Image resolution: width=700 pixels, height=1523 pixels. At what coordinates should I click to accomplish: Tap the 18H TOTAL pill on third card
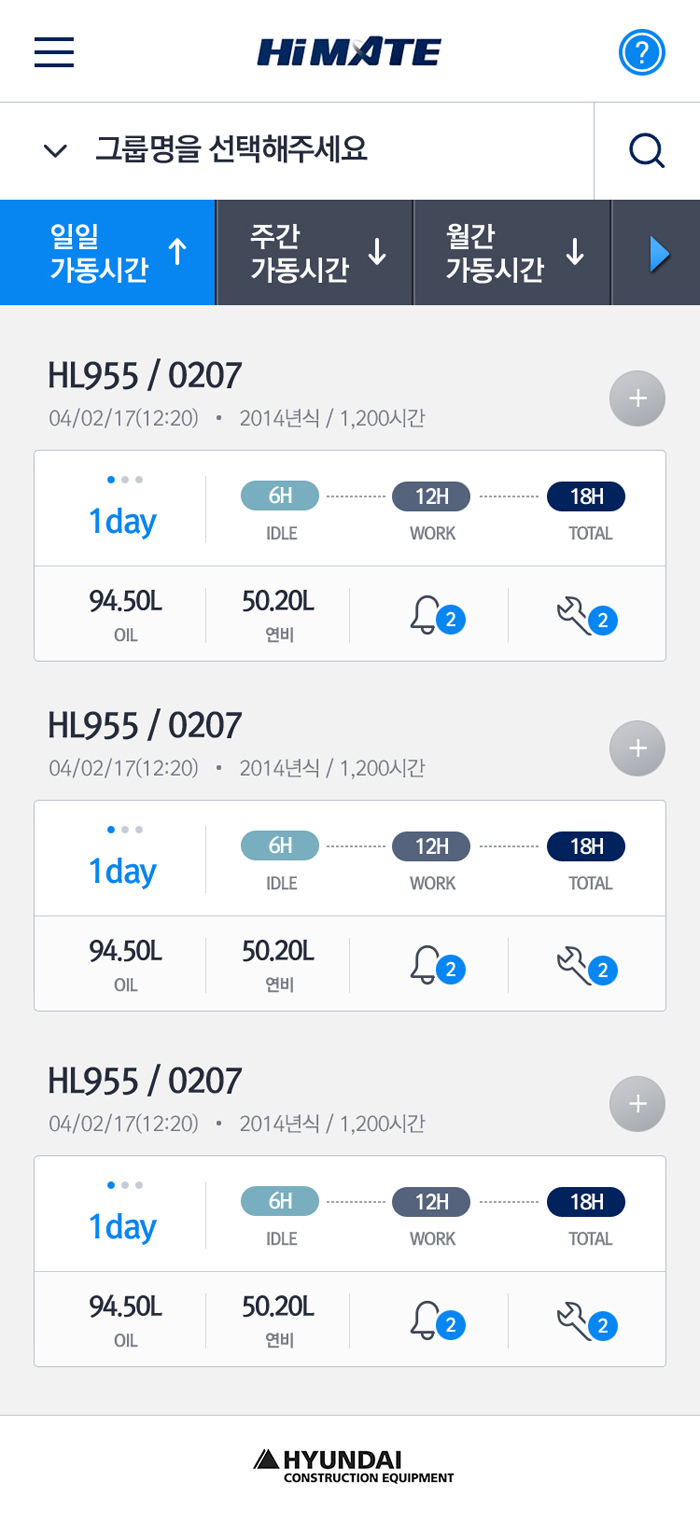586,1202
